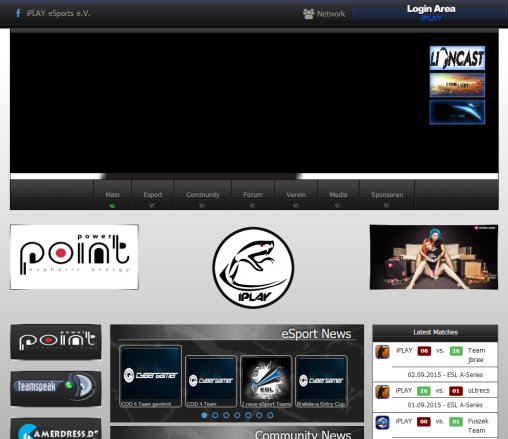Open the Community menu

pos(203,195)
